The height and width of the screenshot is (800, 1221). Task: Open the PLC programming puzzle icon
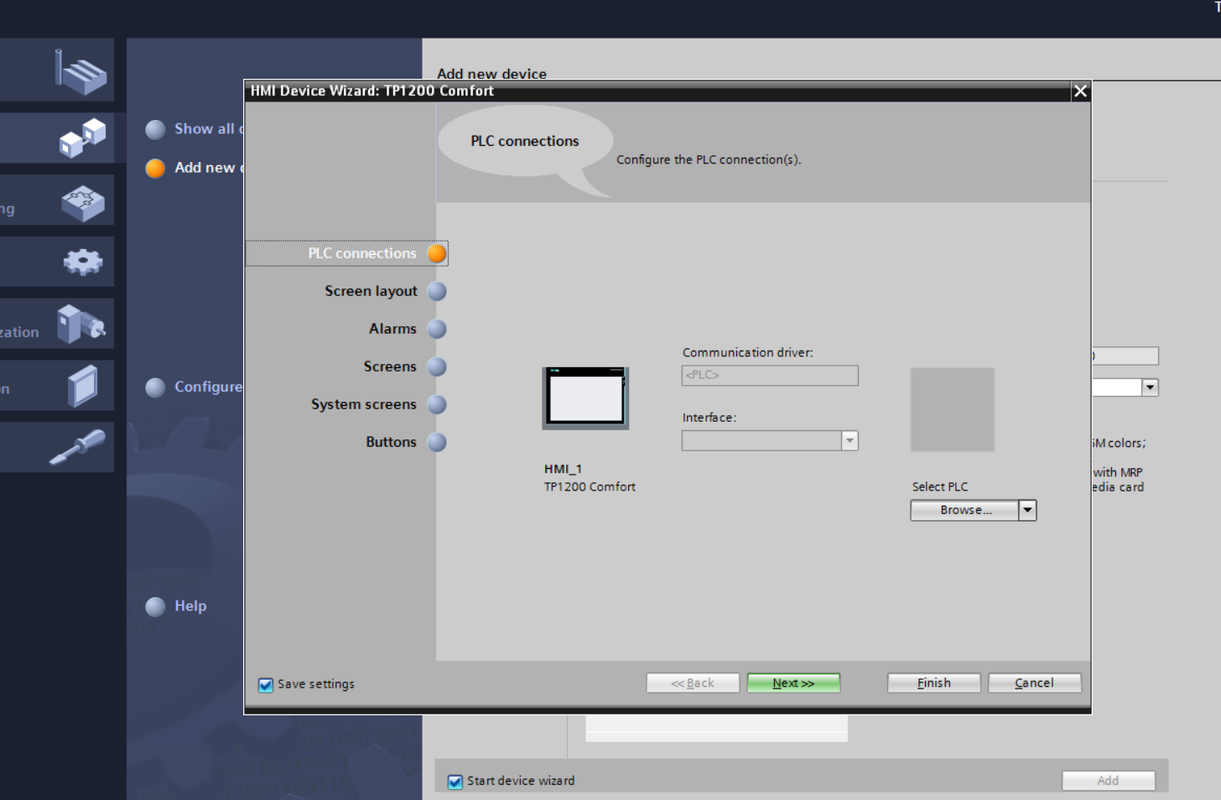[x=82, y=203]
